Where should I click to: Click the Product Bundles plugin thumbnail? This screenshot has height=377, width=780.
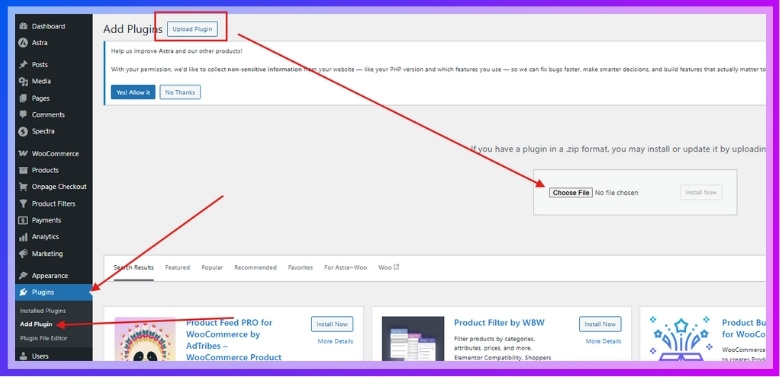681,339
